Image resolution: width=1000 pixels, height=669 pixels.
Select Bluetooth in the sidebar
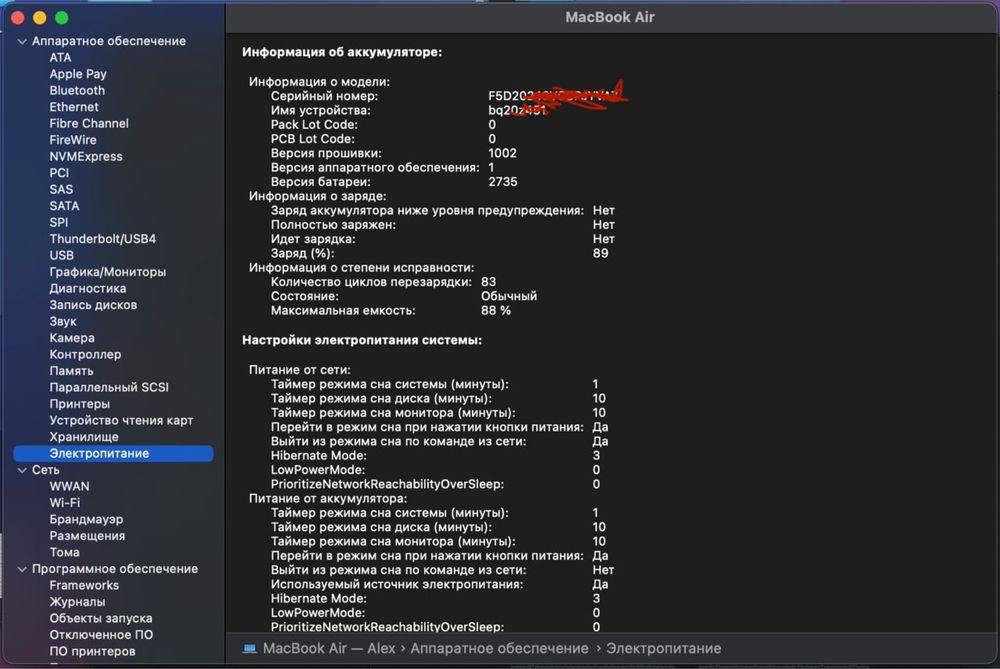77,91
